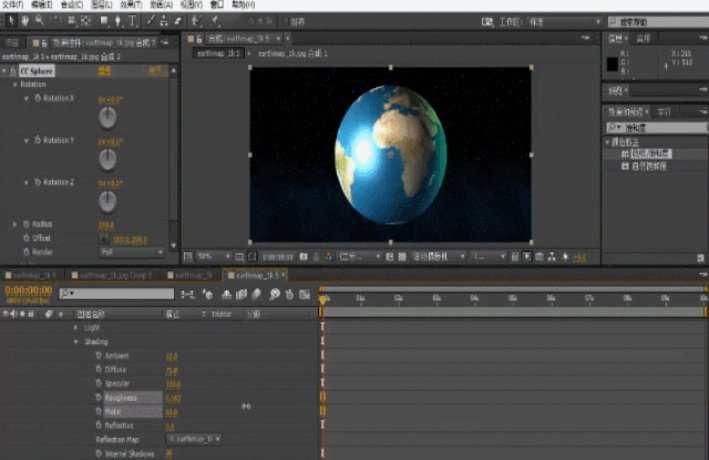Click the Roughness stopwatch in timeline

coord(98,397)
